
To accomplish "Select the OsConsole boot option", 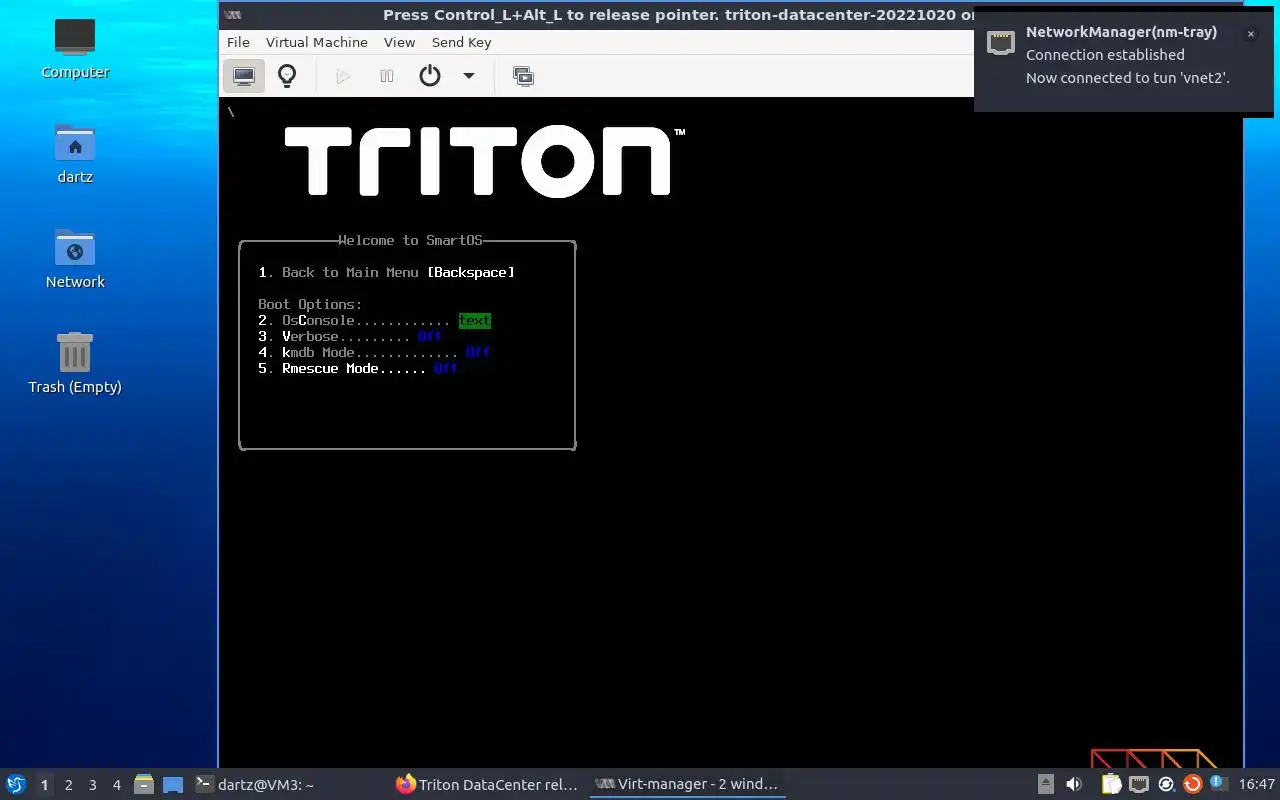I will pyautogui.click(x=374, y=320).
